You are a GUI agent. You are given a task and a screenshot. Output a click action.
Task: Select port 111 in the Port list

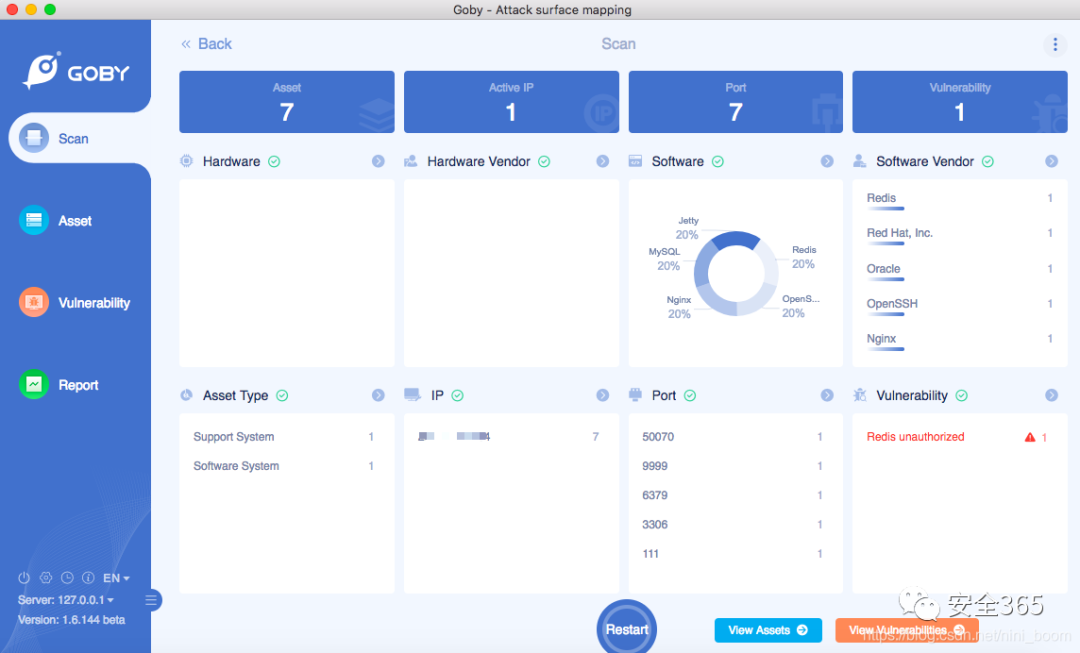733,554
